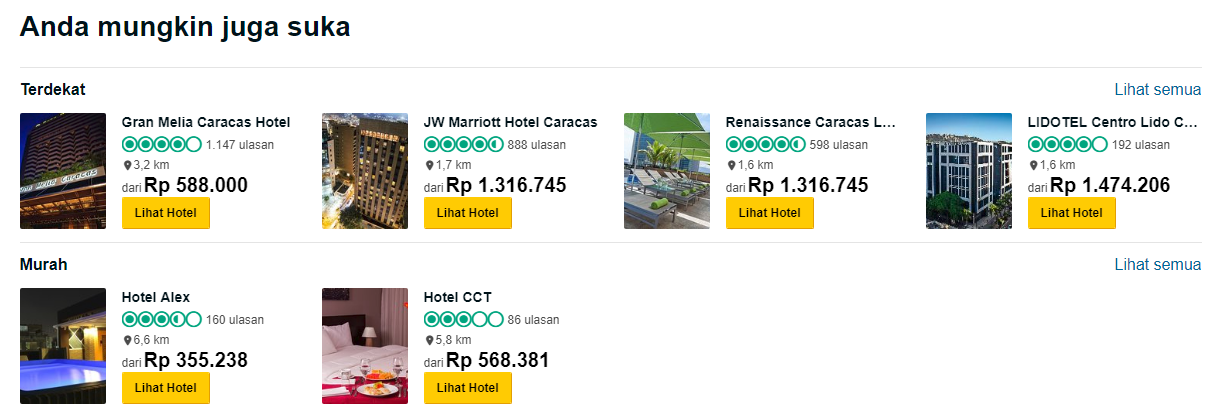Open Gran Melia Caracas Hotel thumbnail
Screen dimensions: 1225x412
coord(63,171)
